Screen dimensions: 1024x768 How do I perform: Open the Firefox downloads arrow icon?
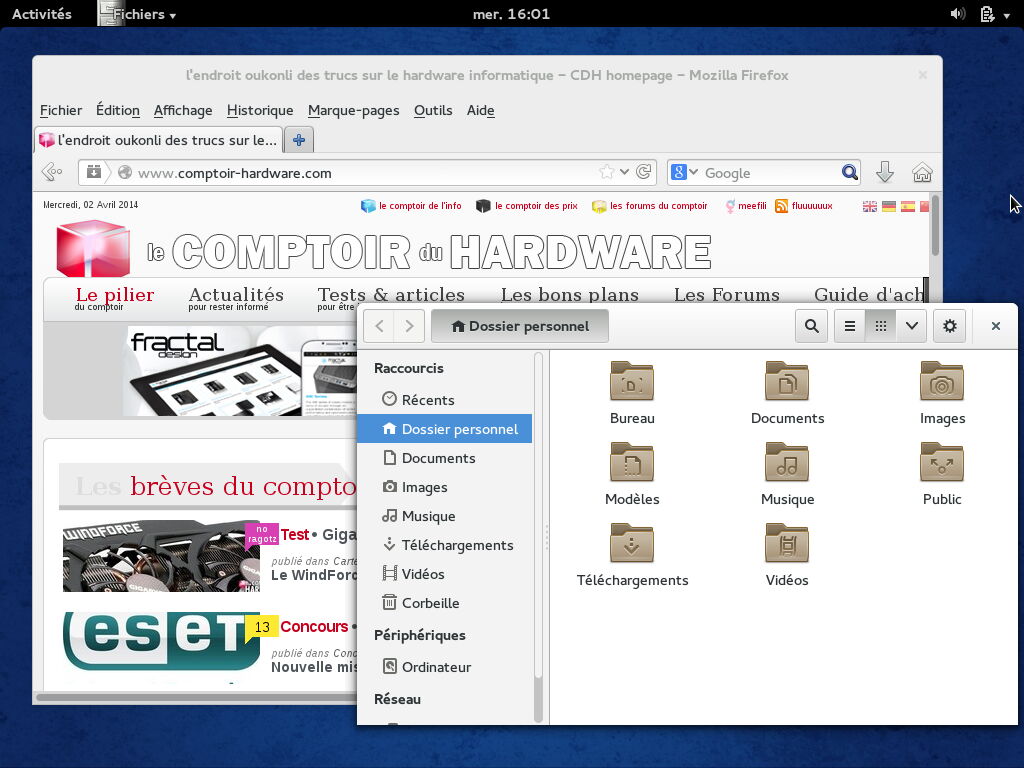pyautogui.click(x=885, y=172)
